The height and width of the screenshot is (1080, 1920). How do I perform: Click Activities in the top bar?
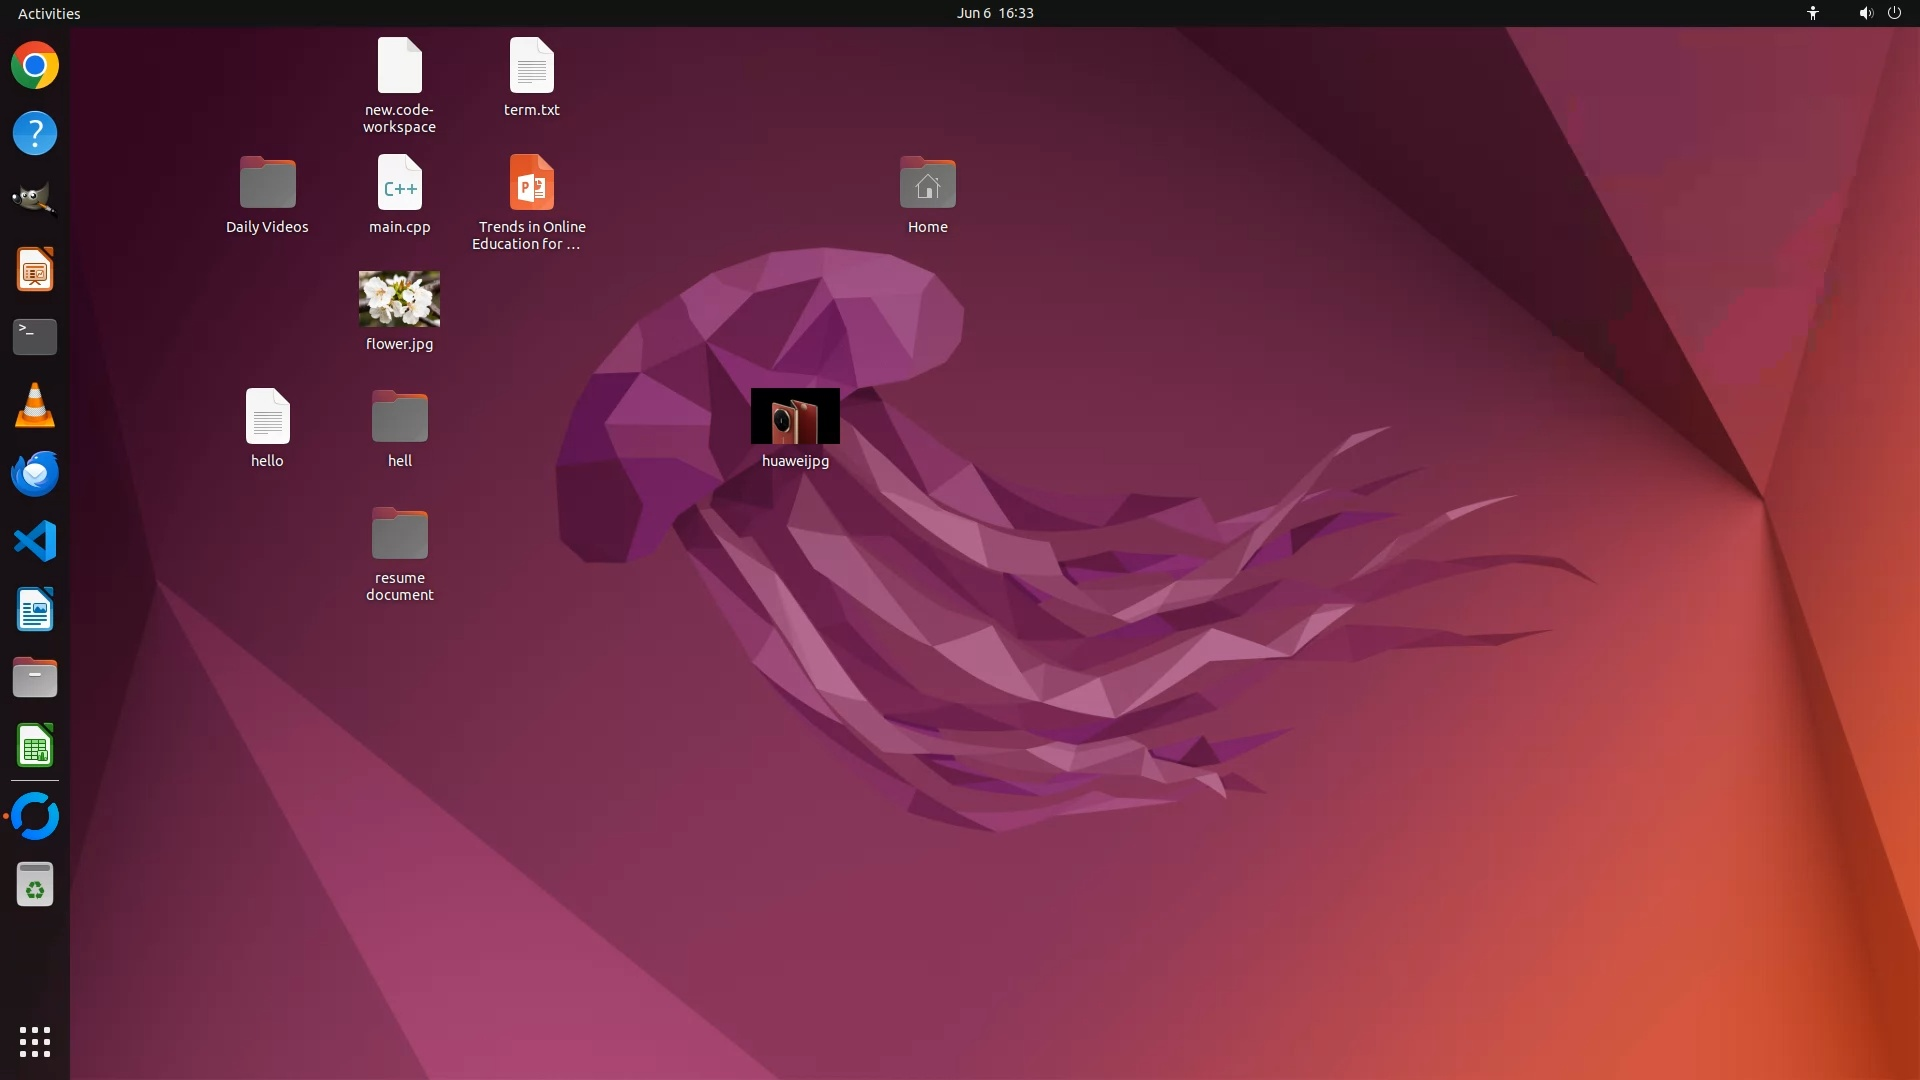49,13
